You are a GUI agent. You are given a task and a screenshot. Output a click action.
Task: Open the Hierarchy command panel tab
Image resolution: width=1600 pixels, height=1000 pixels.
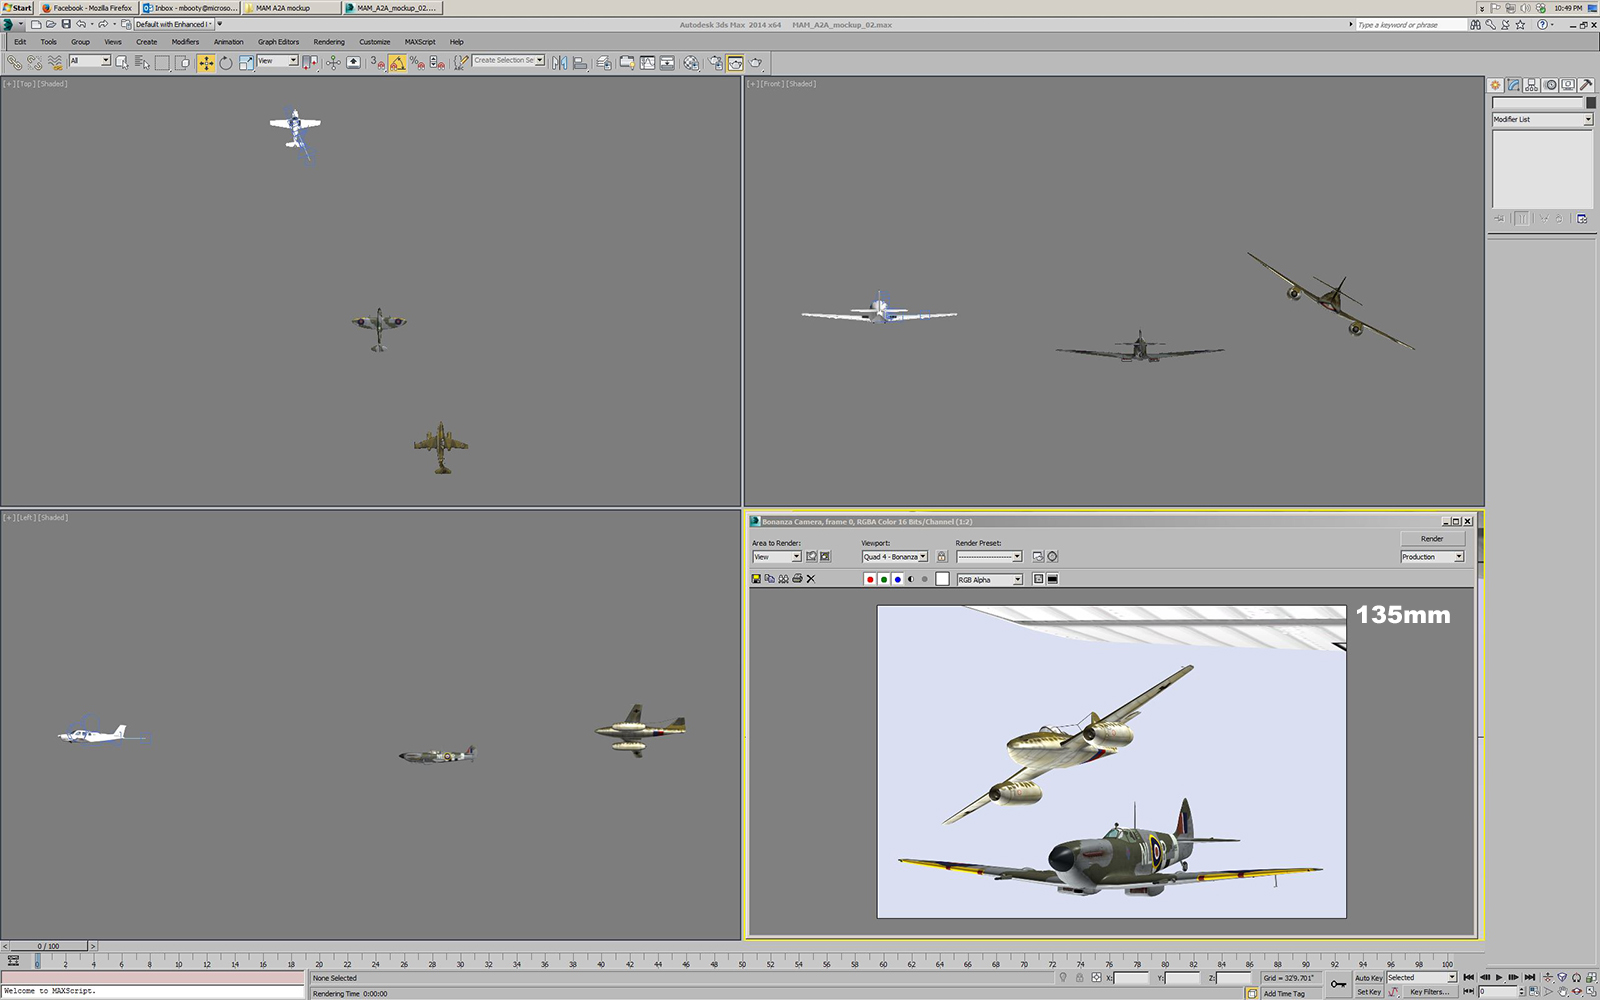point(1531,85)
